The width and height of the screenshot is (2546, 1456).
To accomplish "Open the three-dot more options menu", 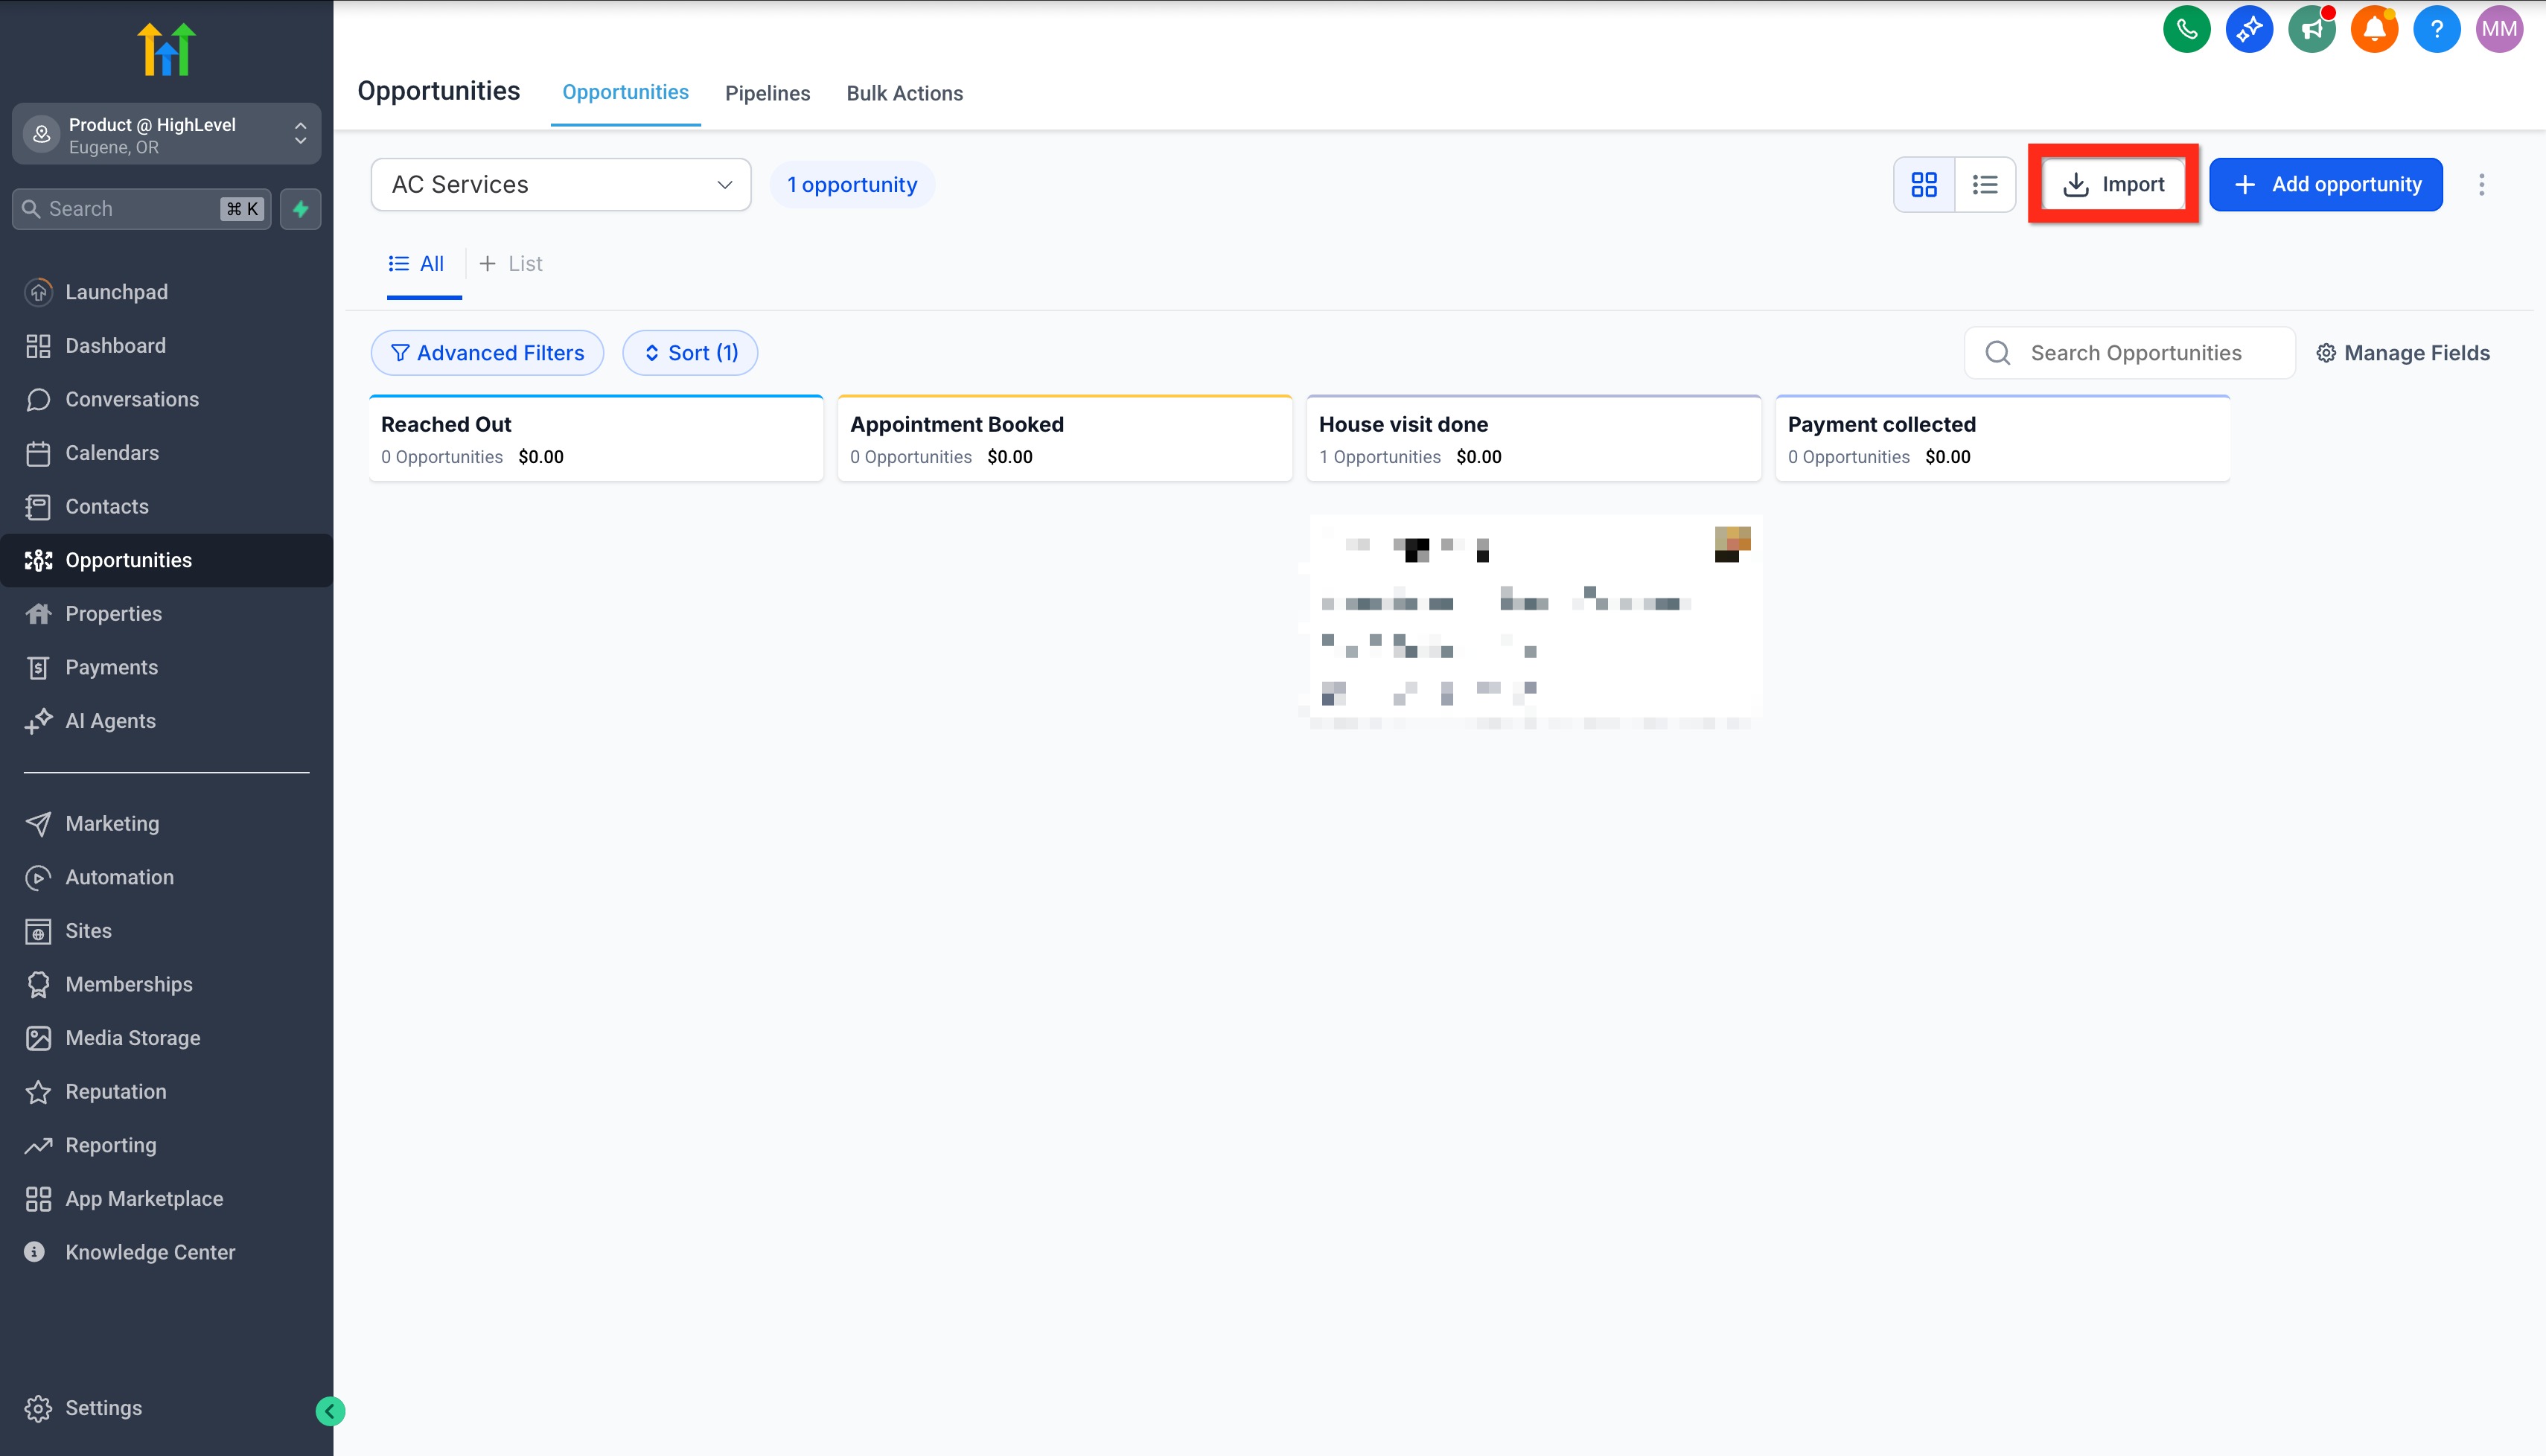I will (2481, 184).
